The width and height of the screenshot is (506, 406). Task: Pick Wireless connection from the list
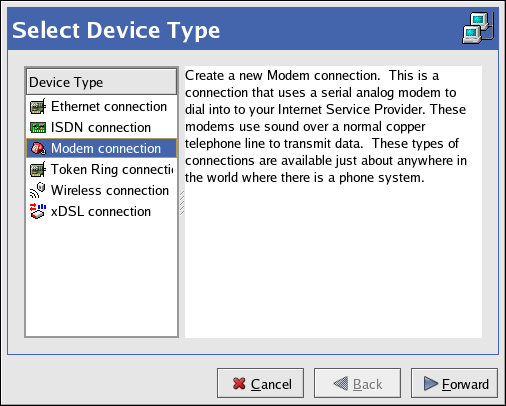101,190
